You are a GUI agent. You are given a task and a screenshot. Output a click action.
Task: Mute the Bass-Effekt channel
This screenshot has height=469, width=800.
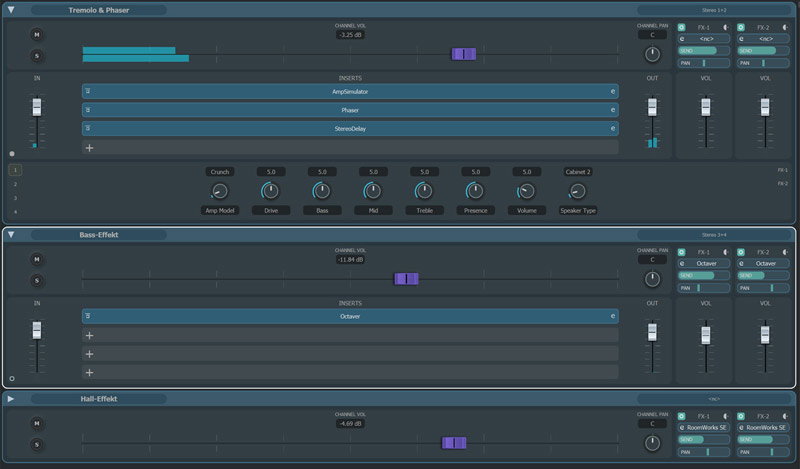[37, 259]
